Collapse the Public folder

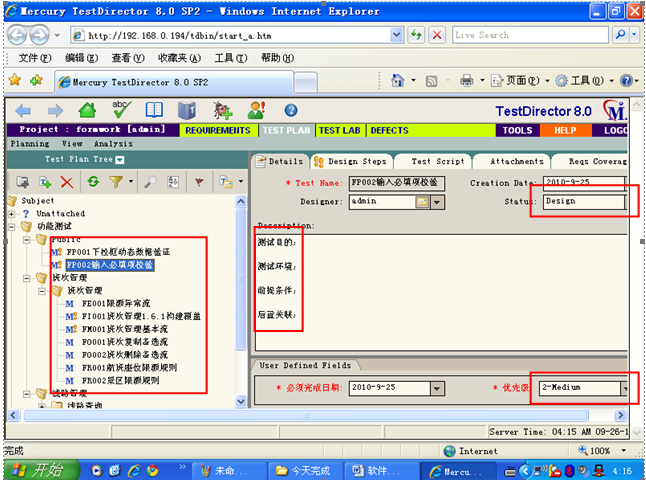tap(27, 239)
